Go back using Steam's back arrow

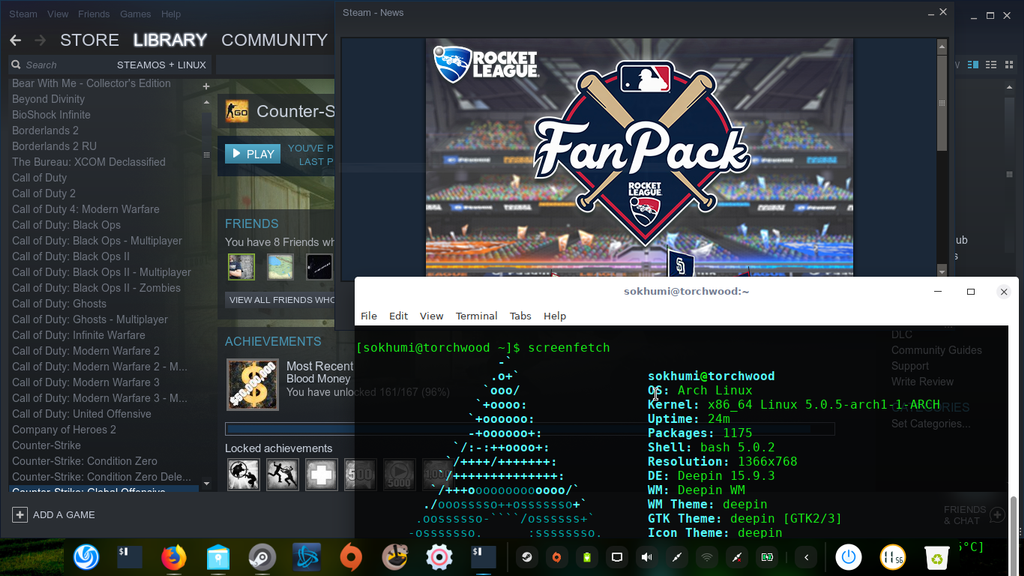pos(16,40)
